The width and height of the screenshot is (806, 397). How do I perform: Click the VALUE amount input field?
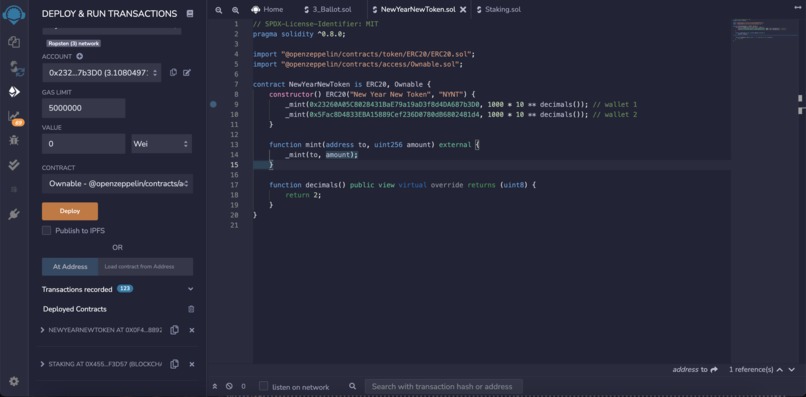[84, 144]
